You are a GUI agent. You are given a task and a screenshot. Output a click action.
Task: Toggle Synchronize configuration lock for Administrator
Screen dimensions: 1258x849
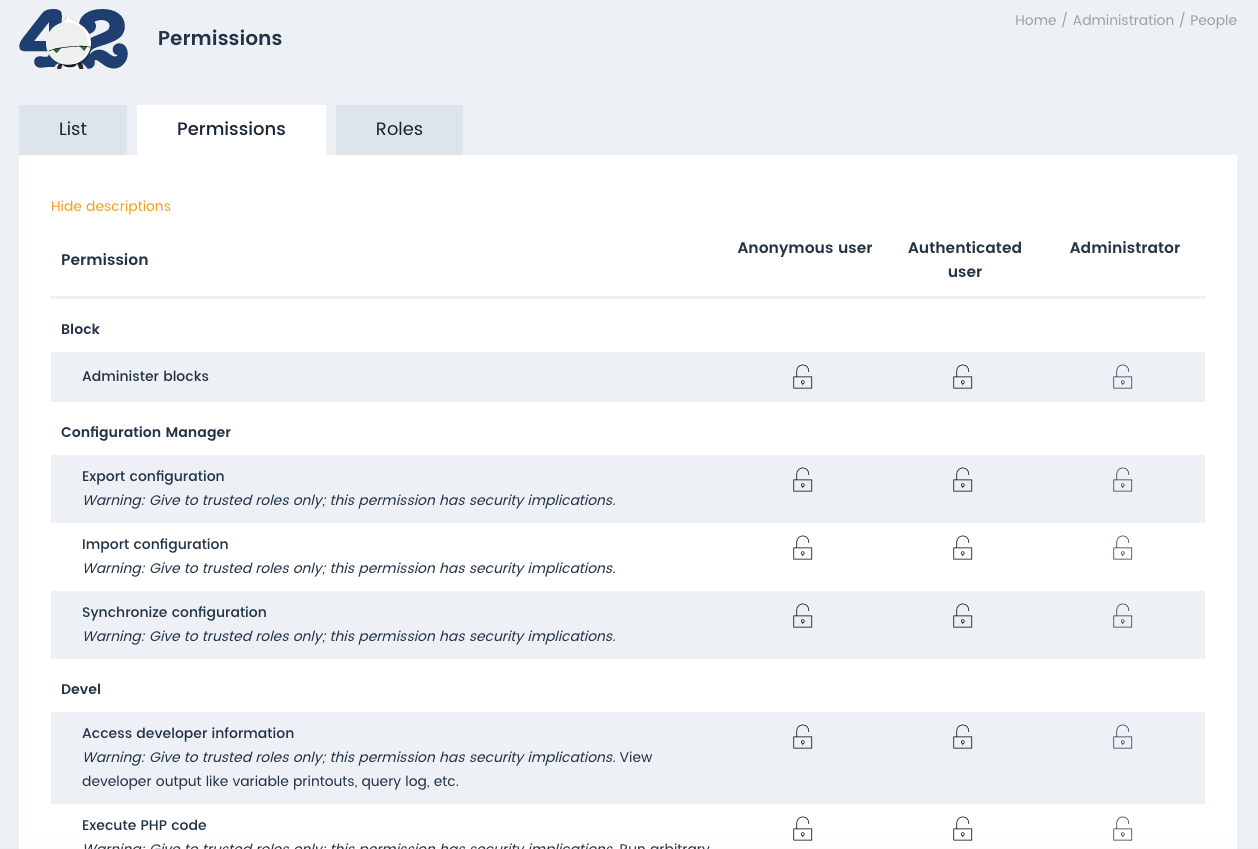pos(1123,616)
